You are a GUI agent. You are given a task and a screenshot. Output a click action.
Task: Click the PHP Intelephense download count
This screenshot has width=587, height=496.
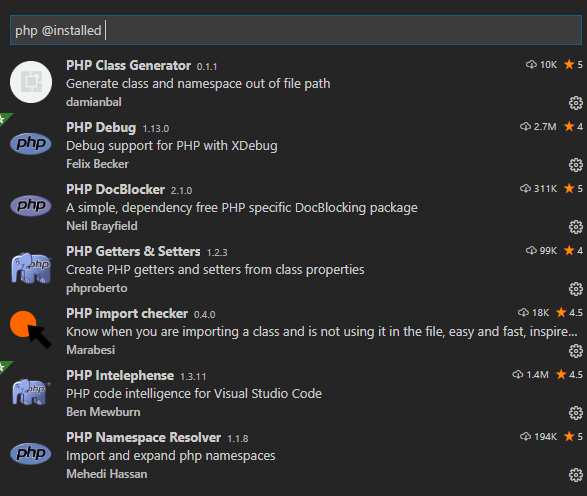click(530, 374)
